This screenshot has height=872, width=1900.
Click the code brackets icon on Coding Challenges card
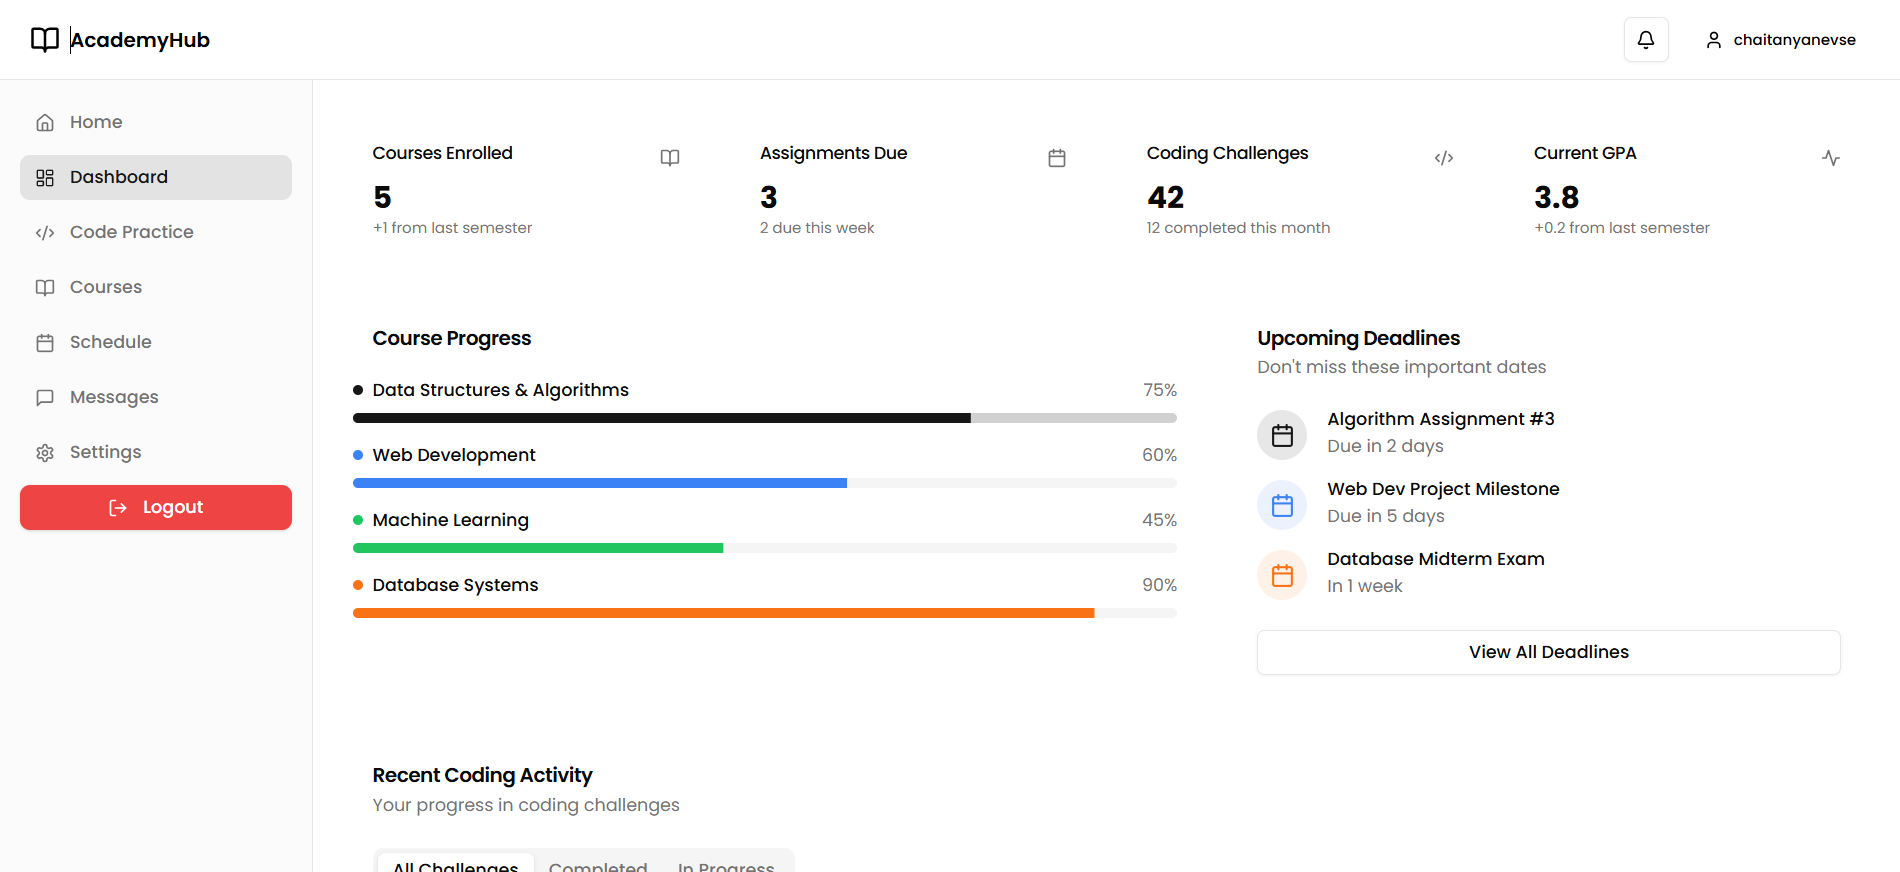pyautogui.click(x=1443, y=158)
